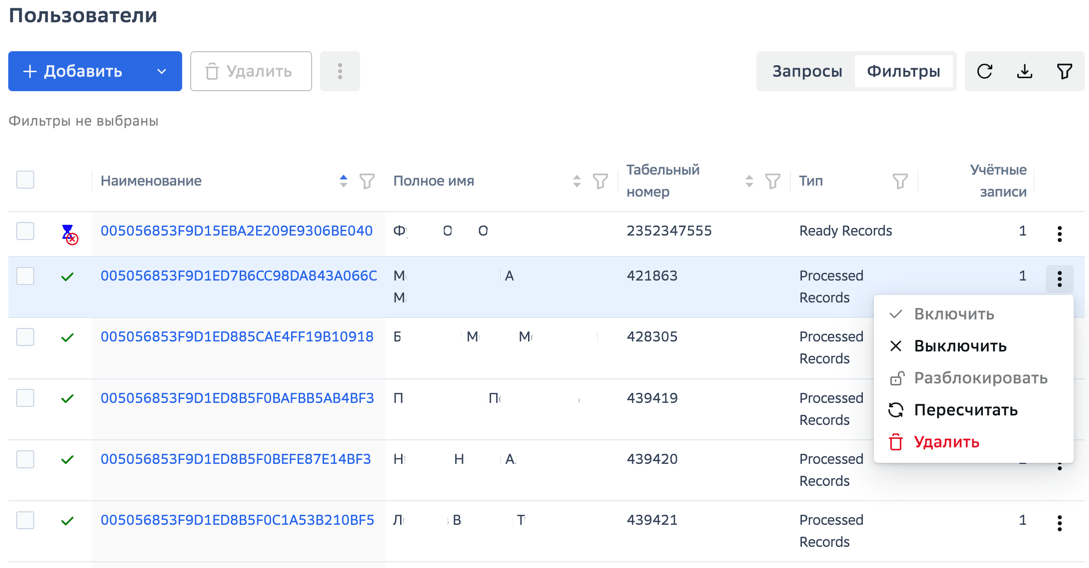This screenshot has width=1089, height=568.
Task: Click the funnel filter icon in the top toolbar
Action: point(1064,71)
